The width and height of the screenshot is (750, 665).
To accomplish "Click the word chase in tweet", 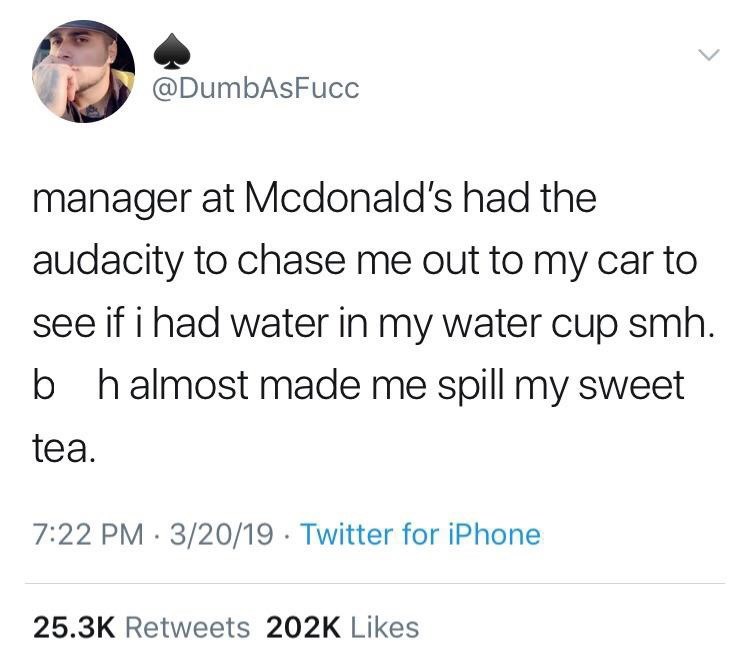I will pos(291,261).
